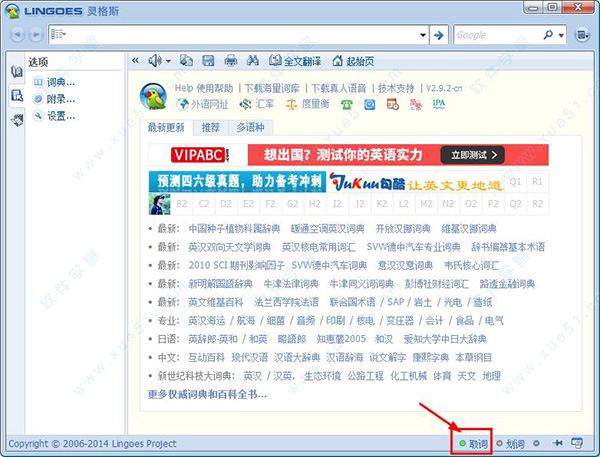
Task: Click the 立即测试 button on the VIPABC banner
Action: [473, 155]
